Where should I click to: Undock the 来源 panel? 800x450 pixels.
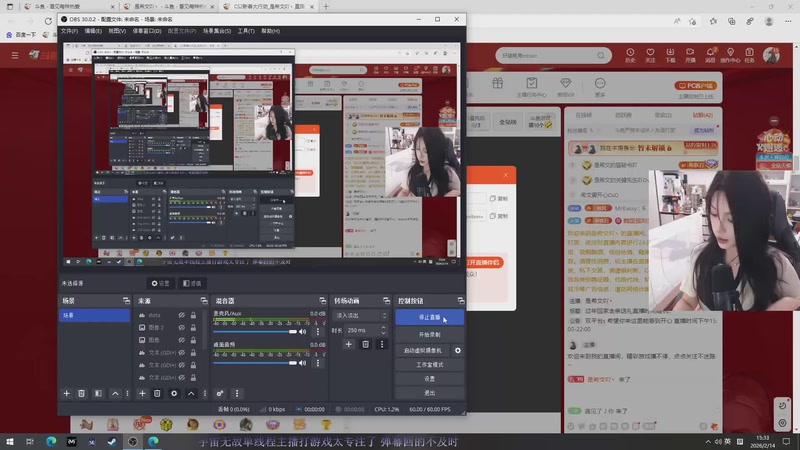click(204, 301)
